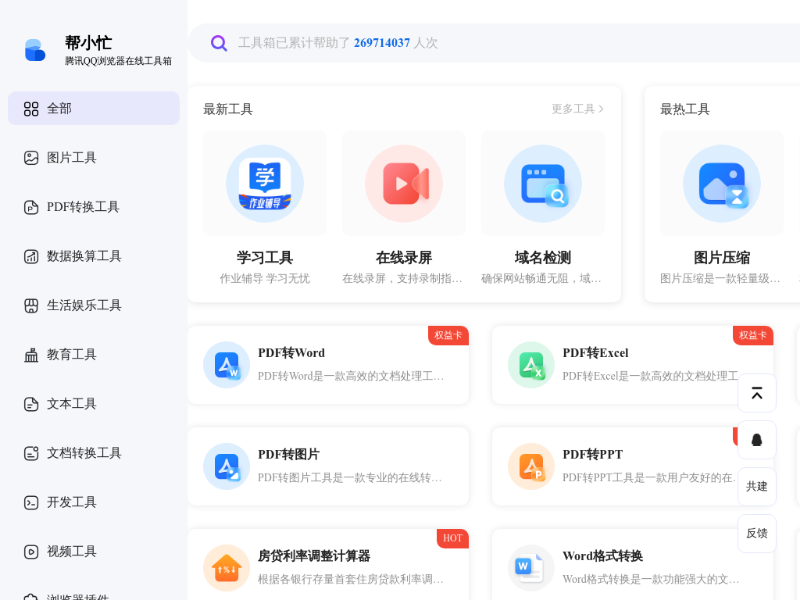Screen dimensions: 800x600
Task: Select 数据换算工具 in the sidebar
Action: [x=94, y=256]
